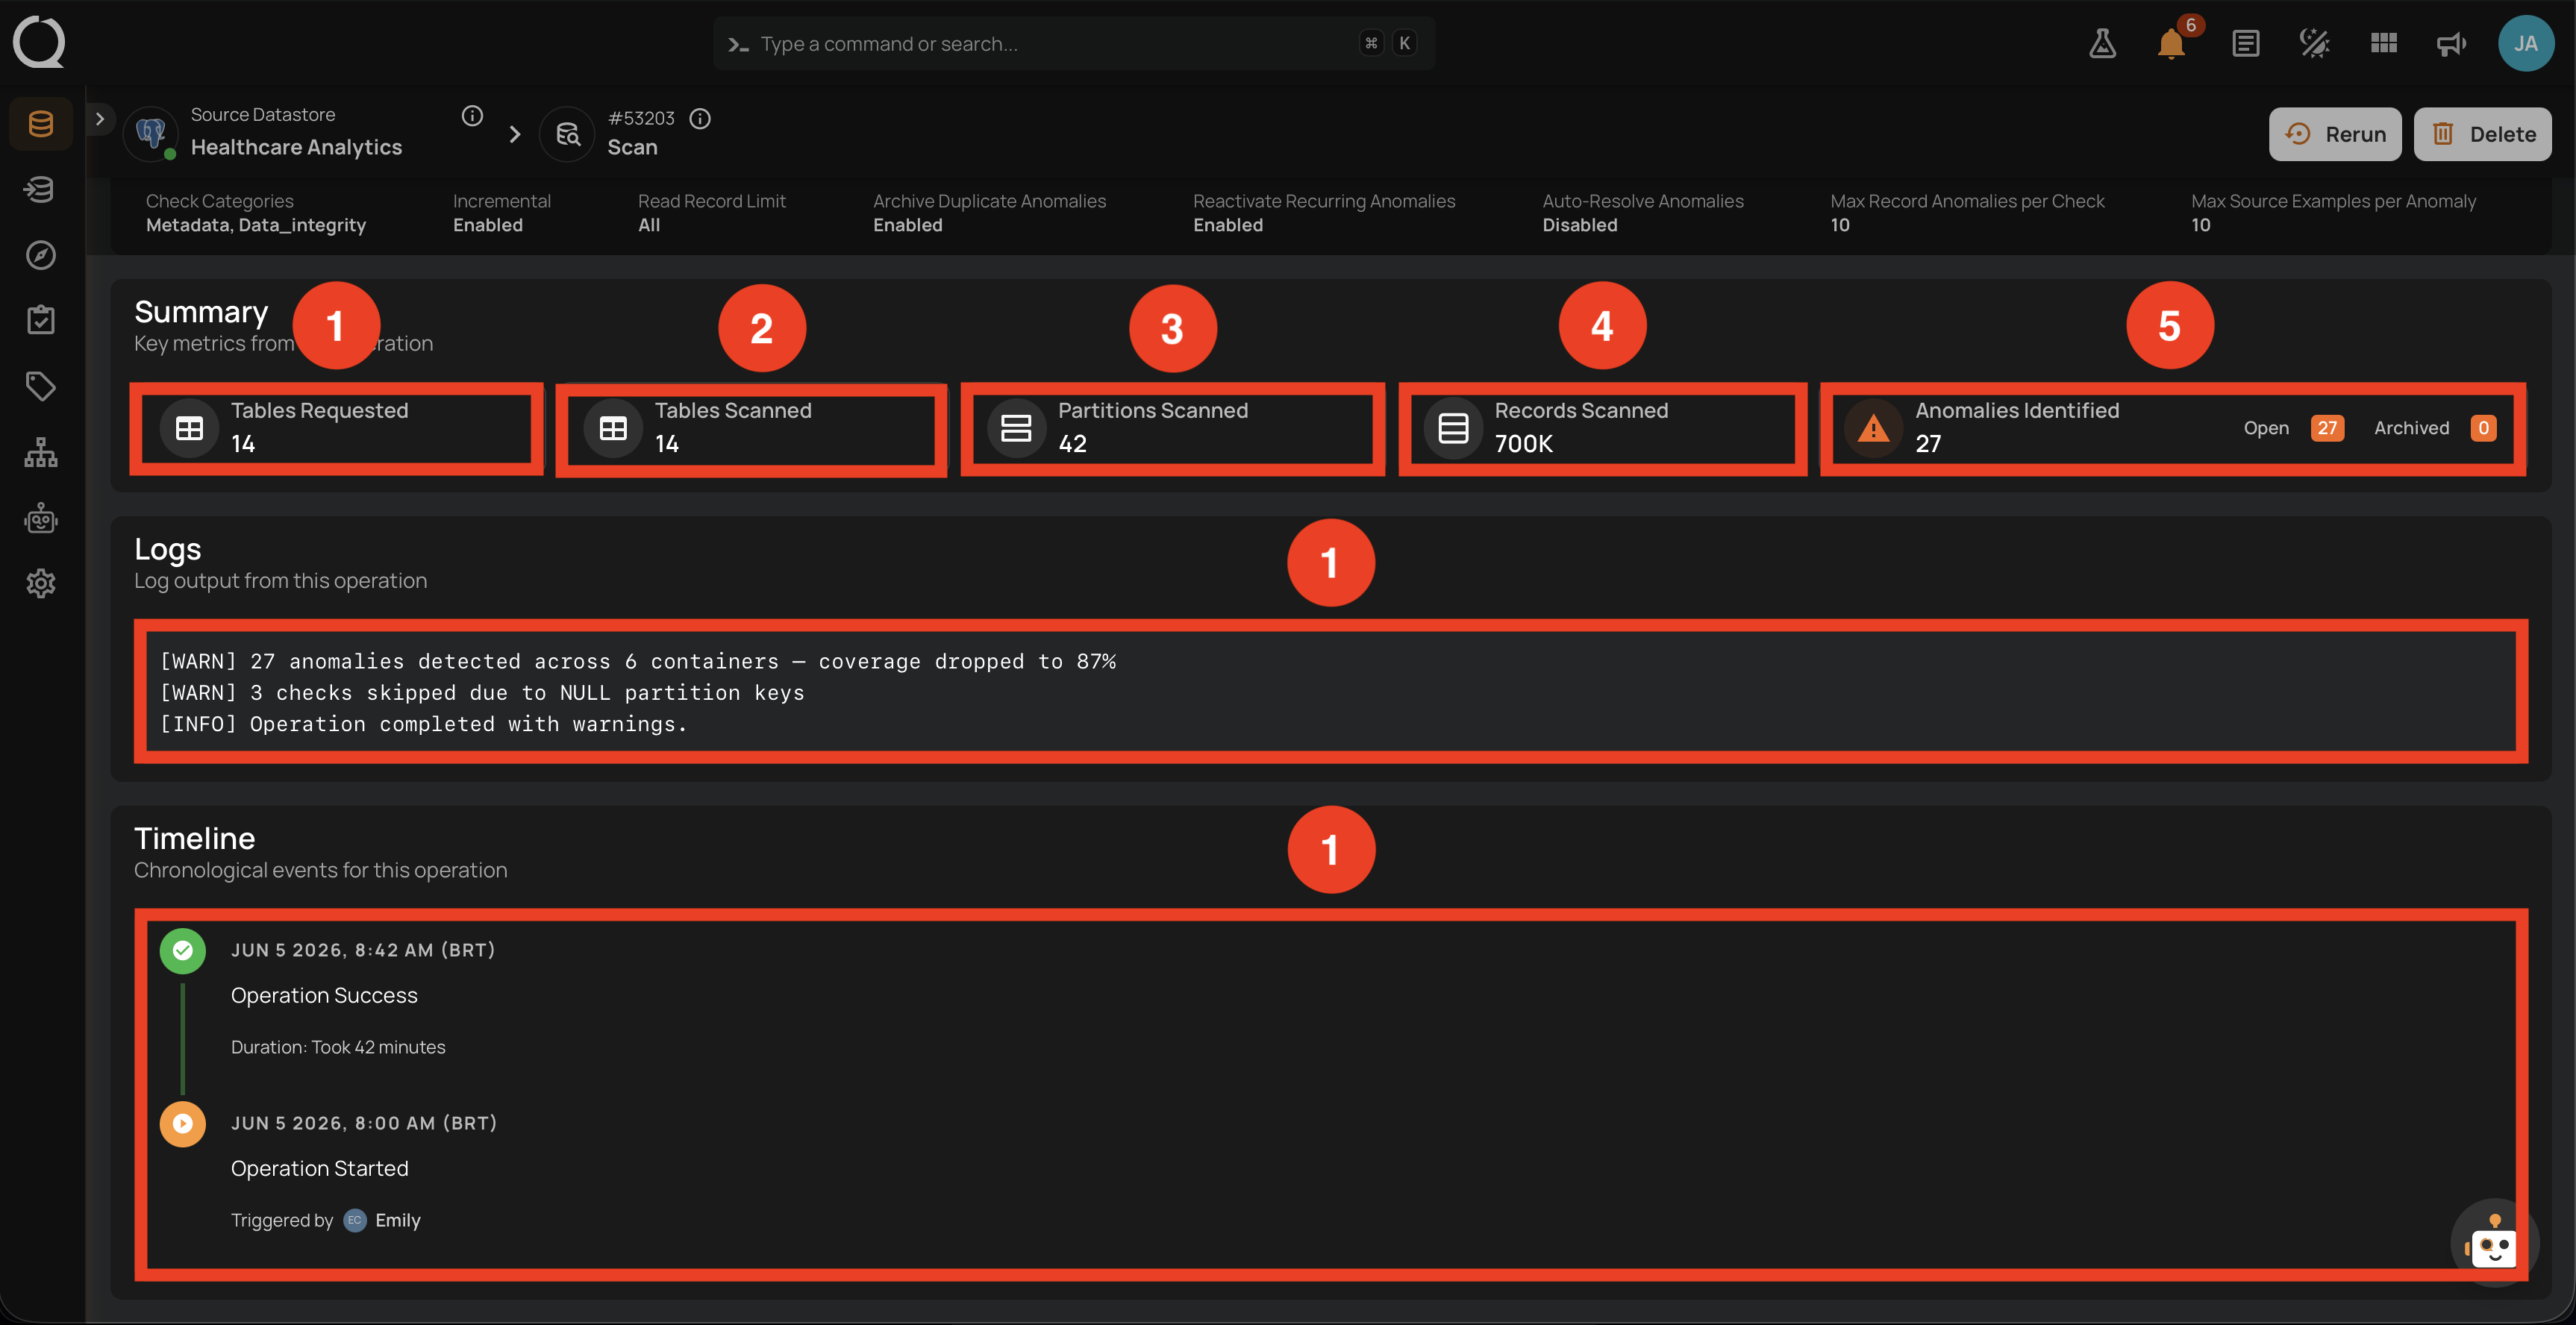Click the Records Scanned stack icon
The height and width of the screenshot is (1325, 2576).
coord(1452,428)
